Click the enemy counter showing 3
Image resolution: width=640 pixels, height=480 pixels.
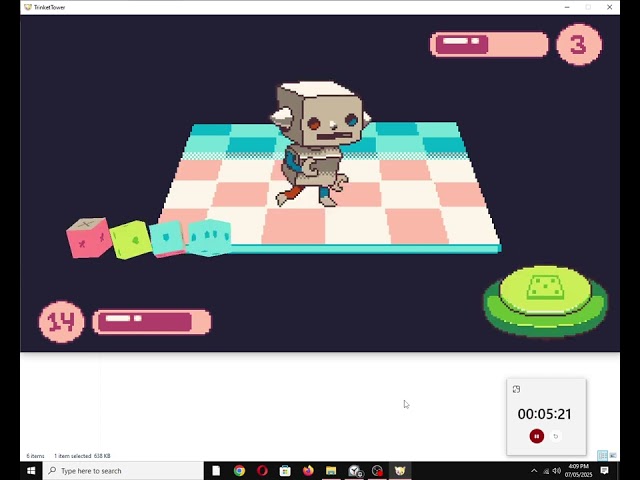coord(578,44)
